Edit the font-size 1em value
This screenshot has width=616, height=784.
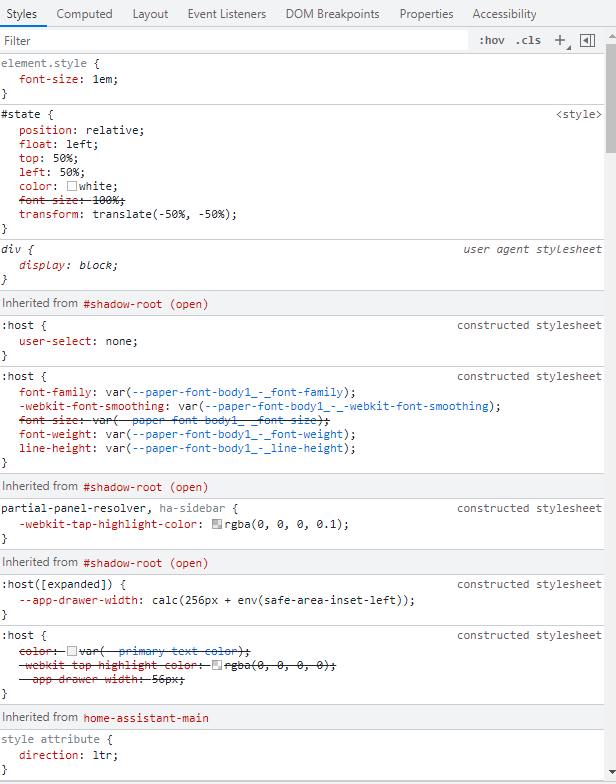coord(102,79)
